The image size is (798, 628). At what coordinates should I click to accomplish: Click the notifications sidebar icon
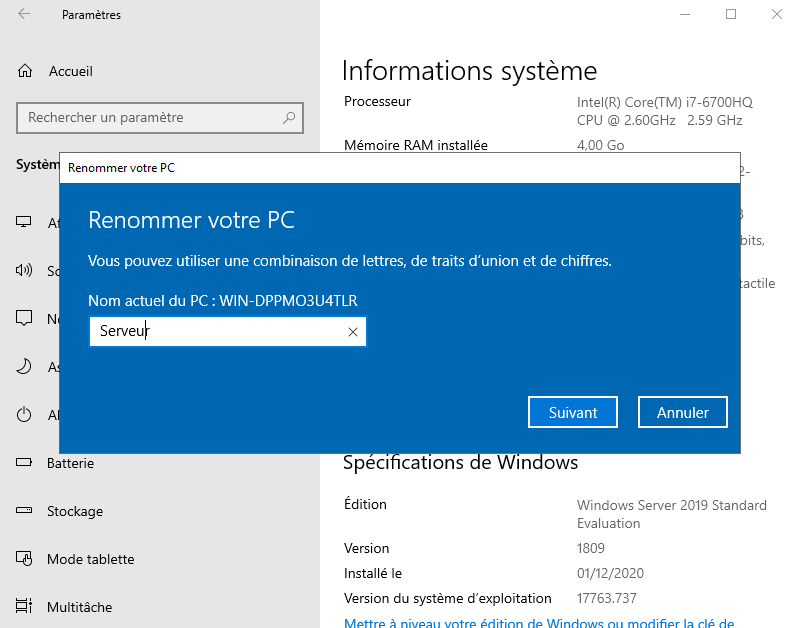coord(24,318)
